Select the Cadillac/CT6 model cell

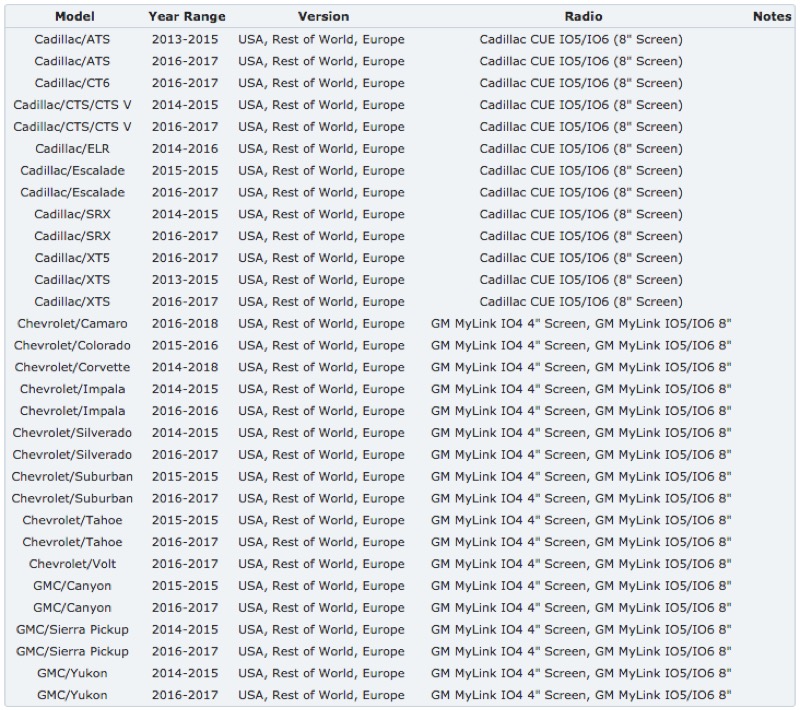[72, 83]
